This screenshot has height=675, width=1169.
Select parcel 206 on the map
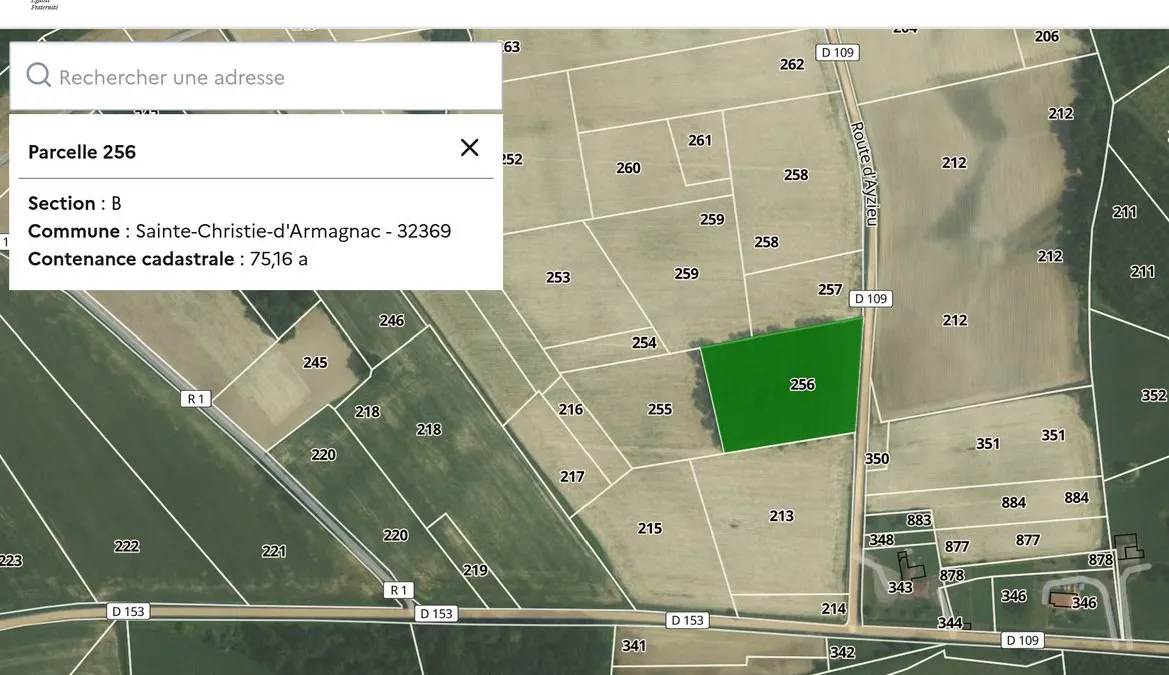(1047, 37)
